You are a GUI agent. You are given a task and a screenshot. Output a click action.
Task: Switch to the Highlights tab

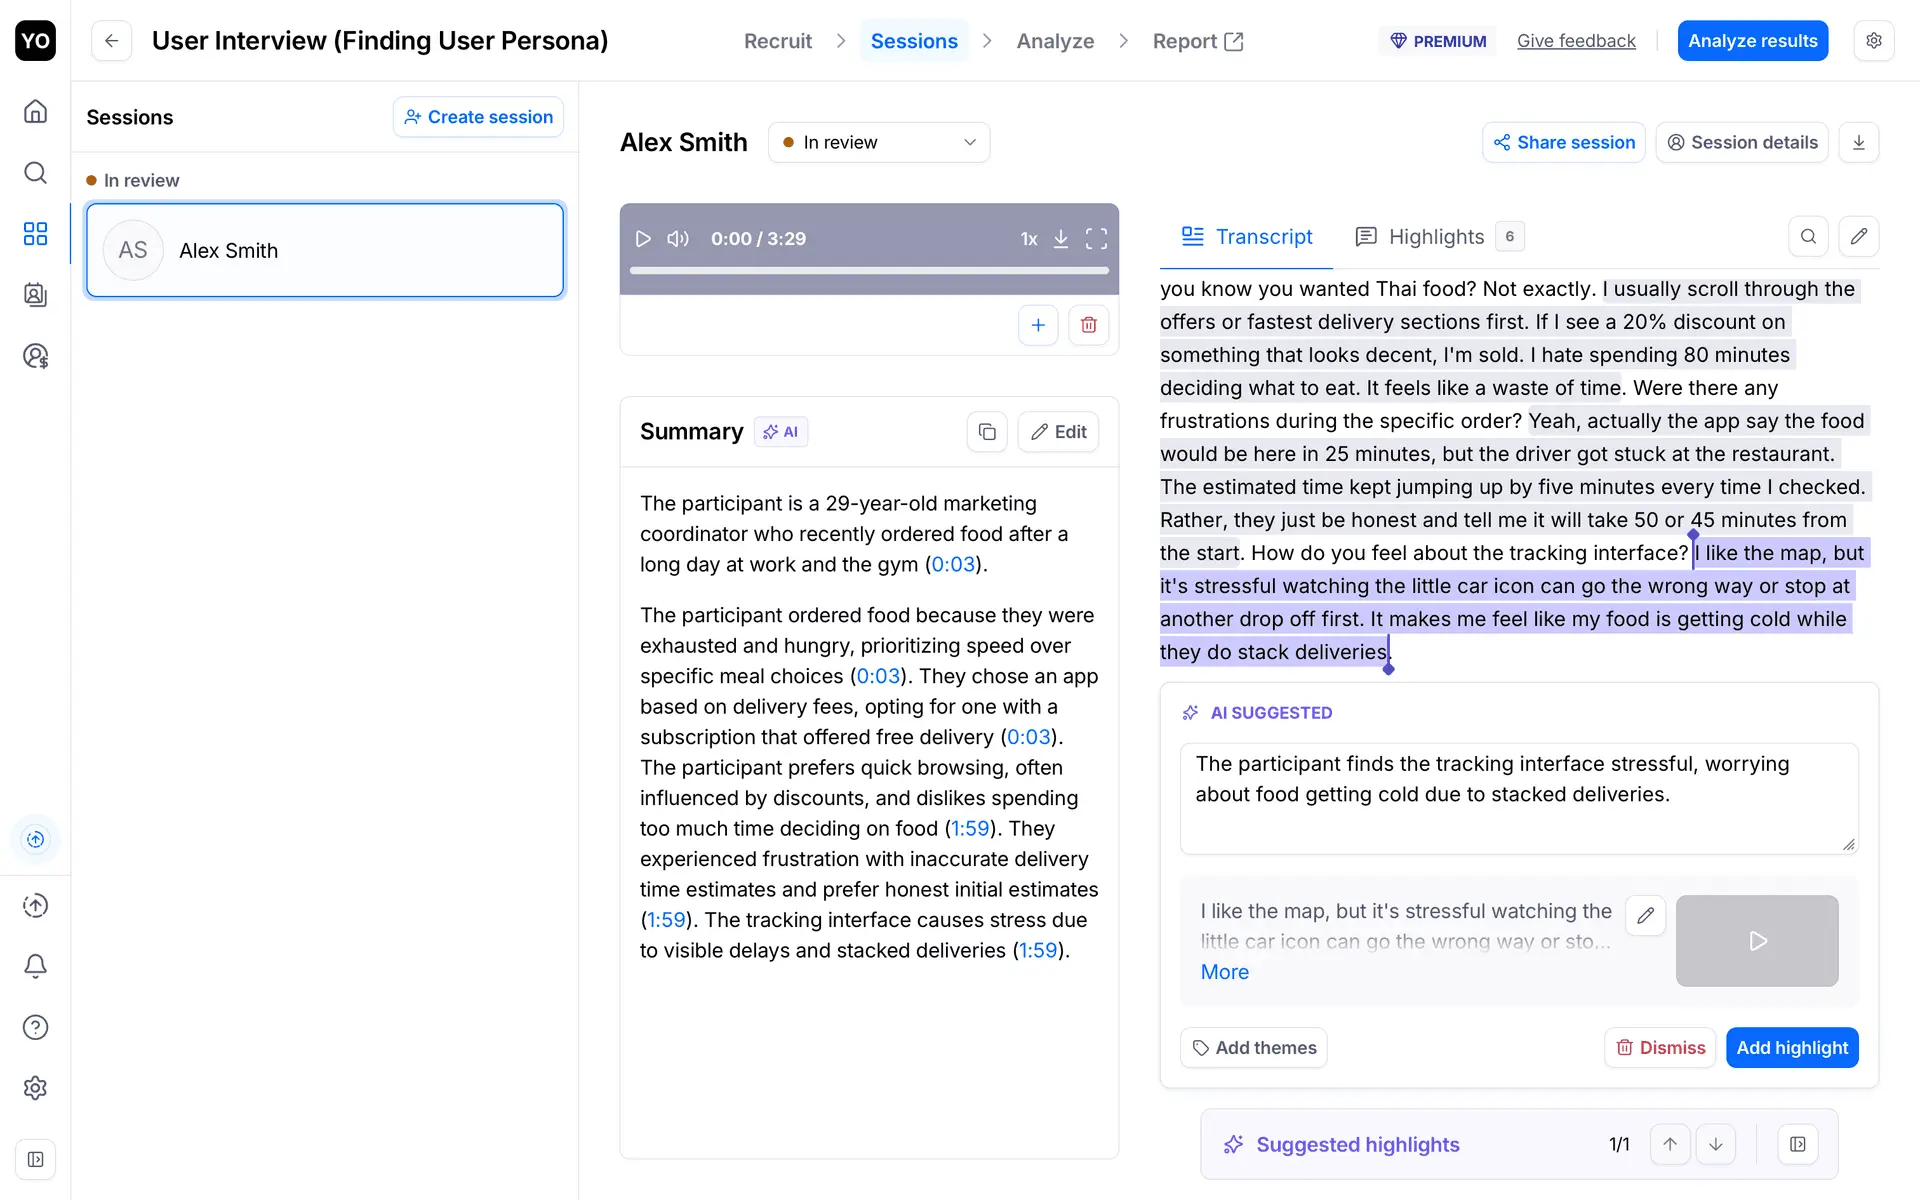pos(1436,237)
